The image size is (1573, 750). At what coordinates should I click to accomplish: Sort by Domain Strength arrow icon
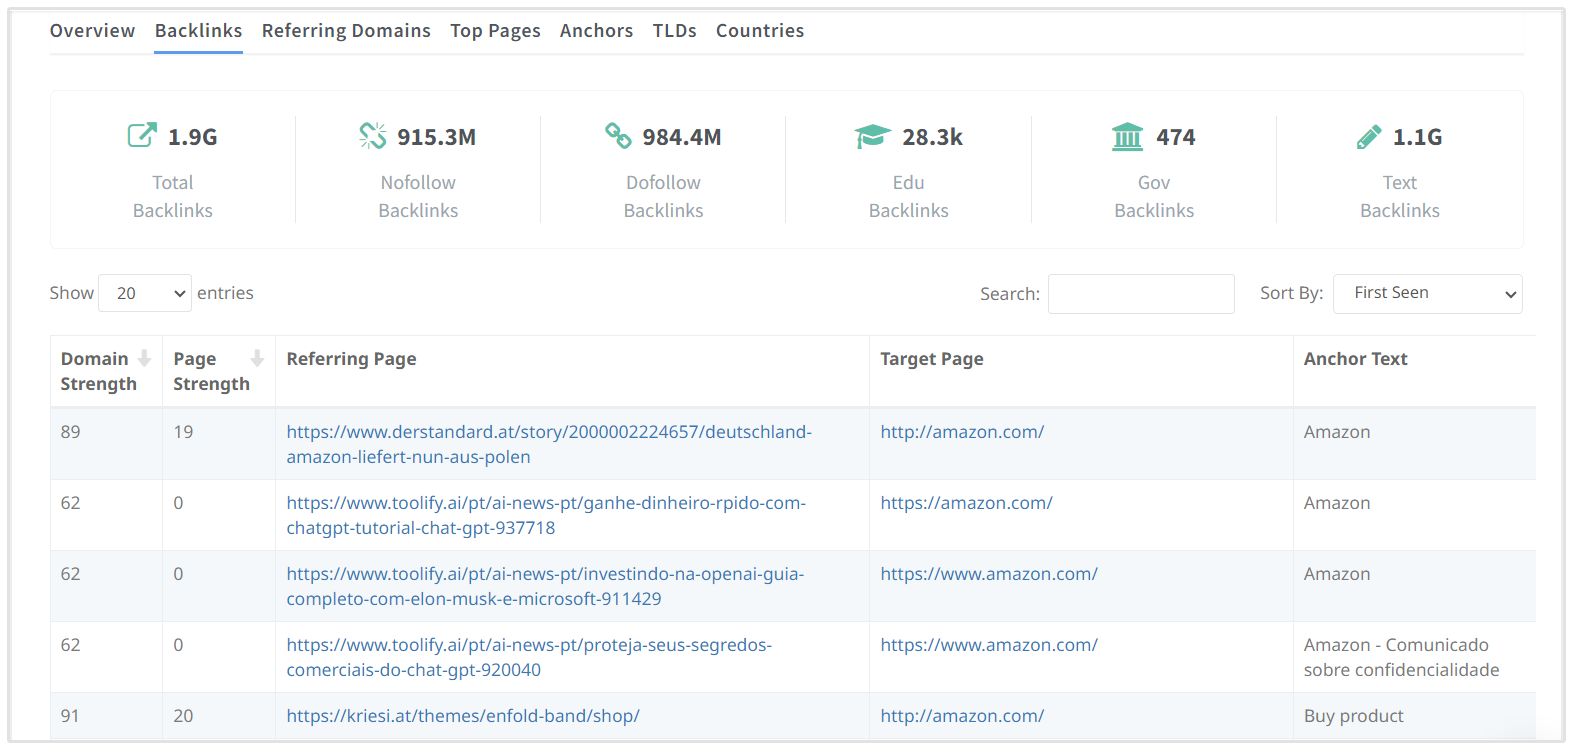[144, 358]
